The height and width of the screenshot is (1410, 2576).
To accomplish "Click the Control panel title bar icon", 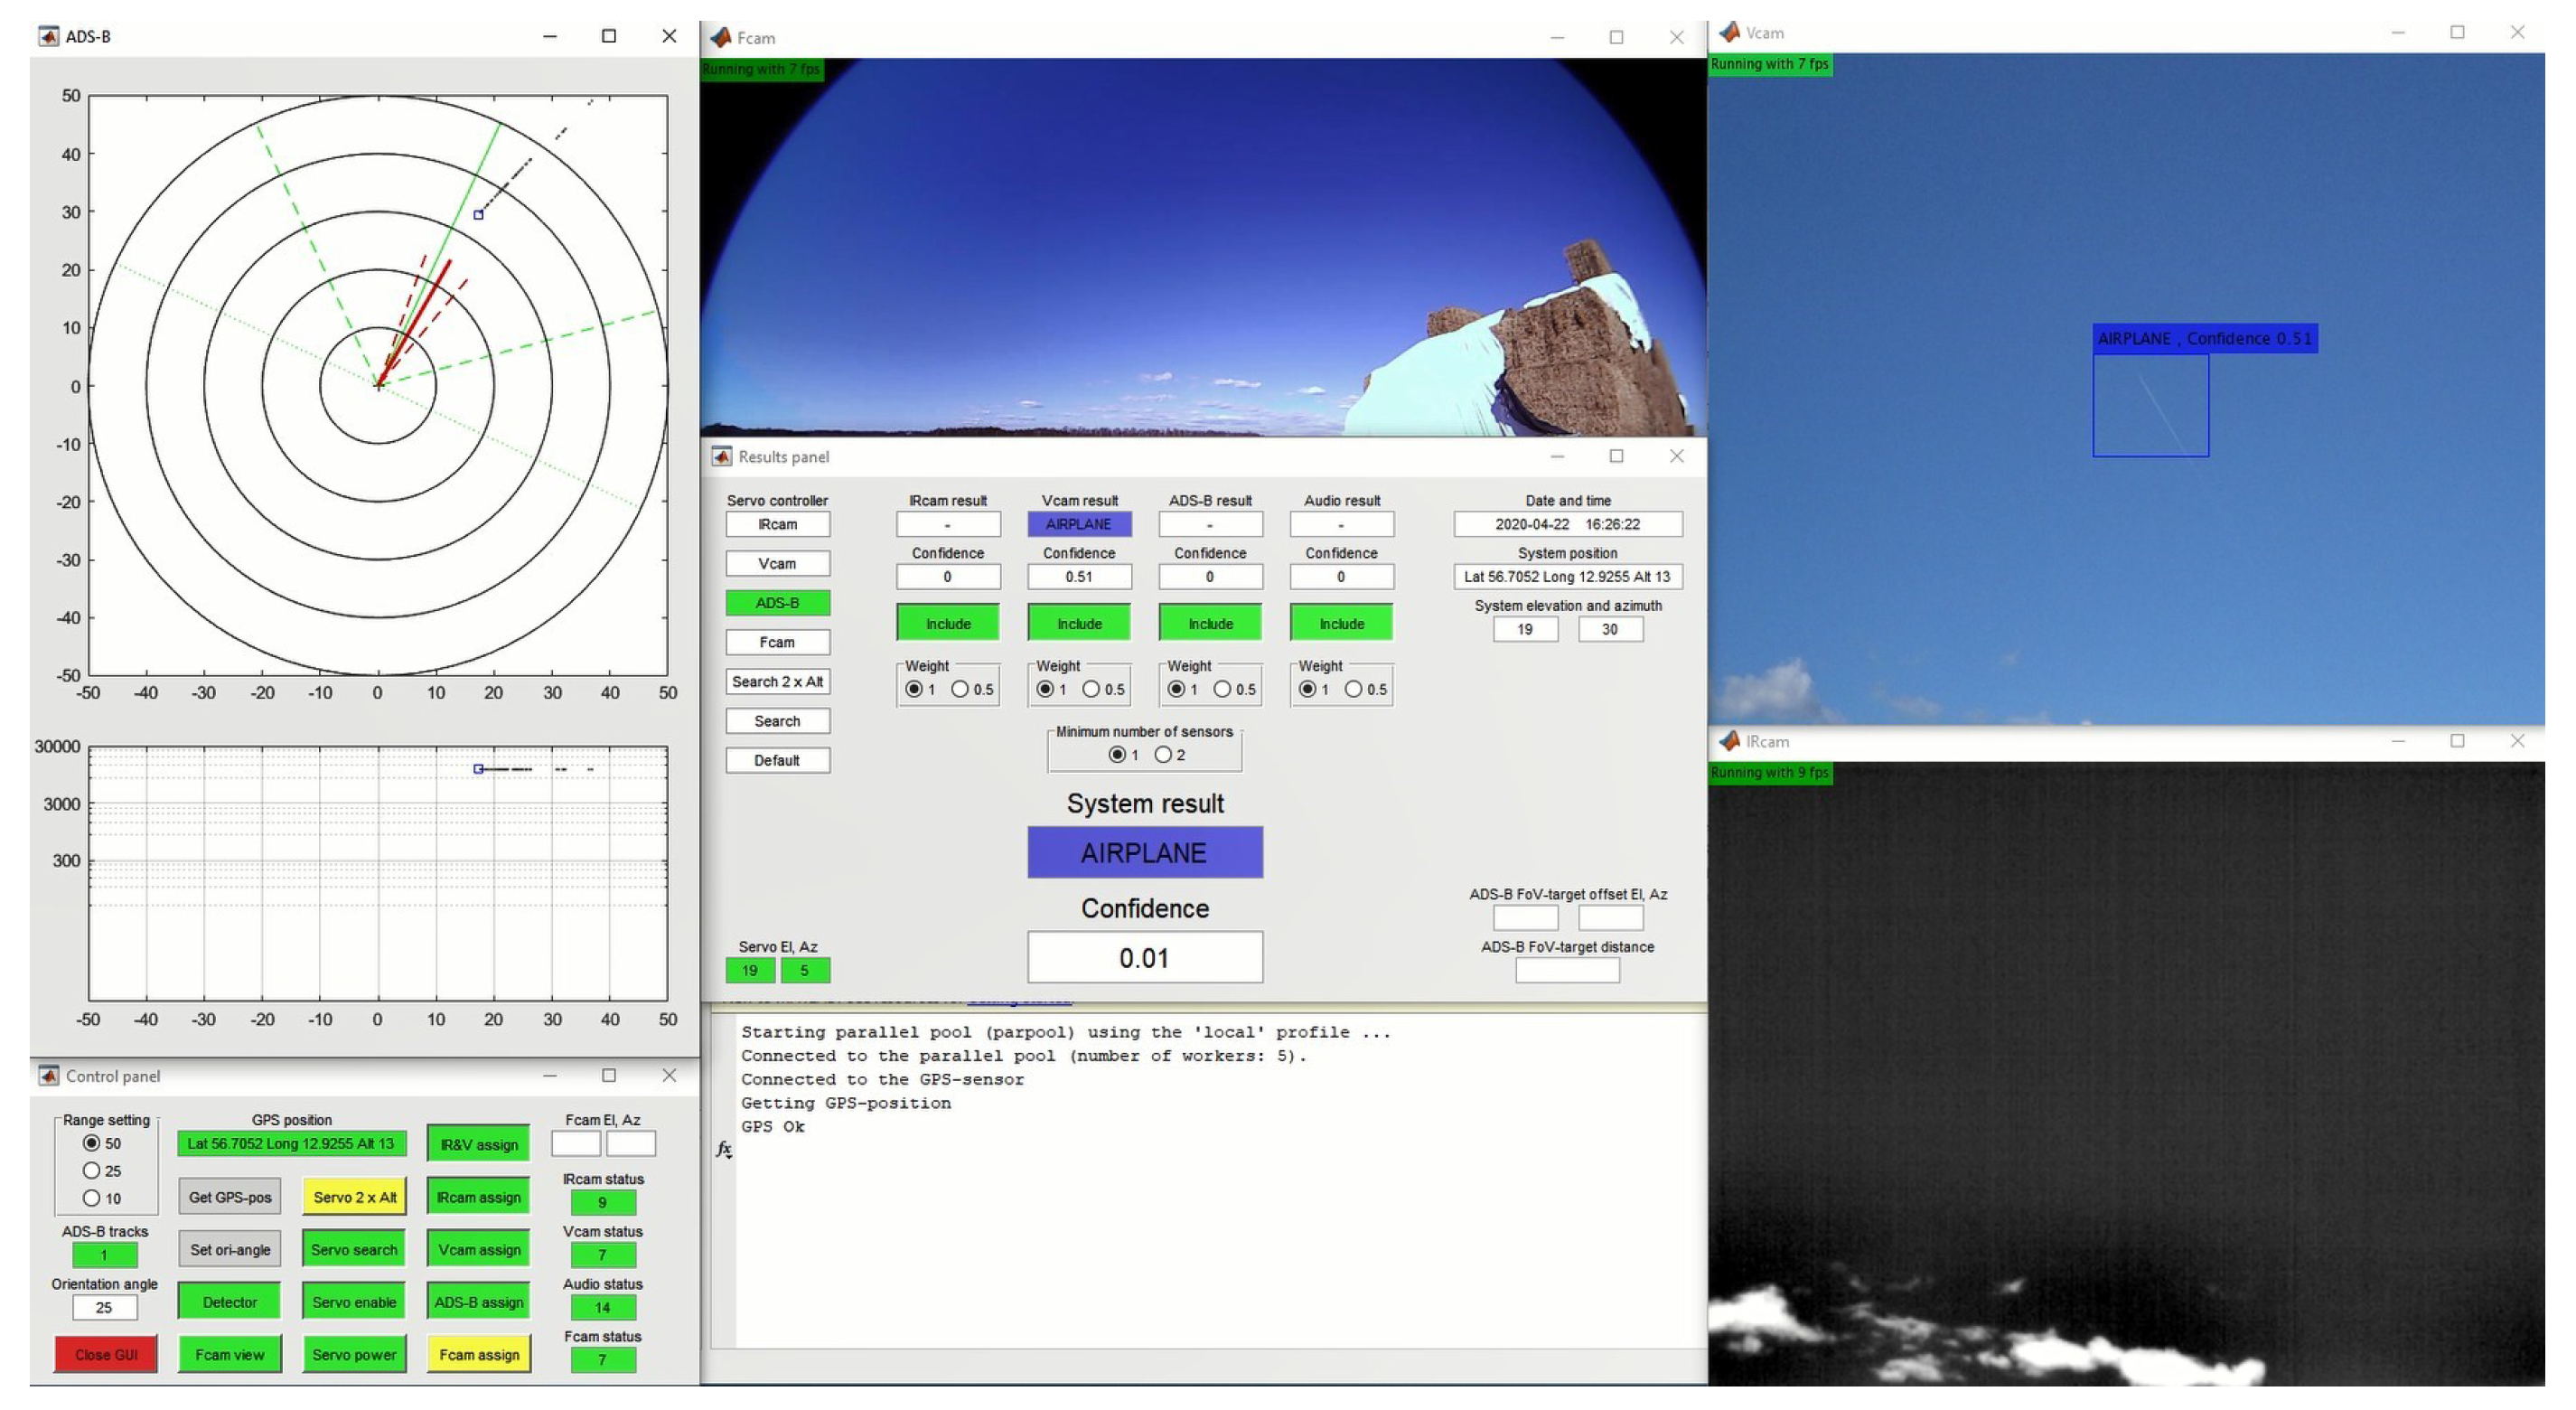I will (48, 1076).
